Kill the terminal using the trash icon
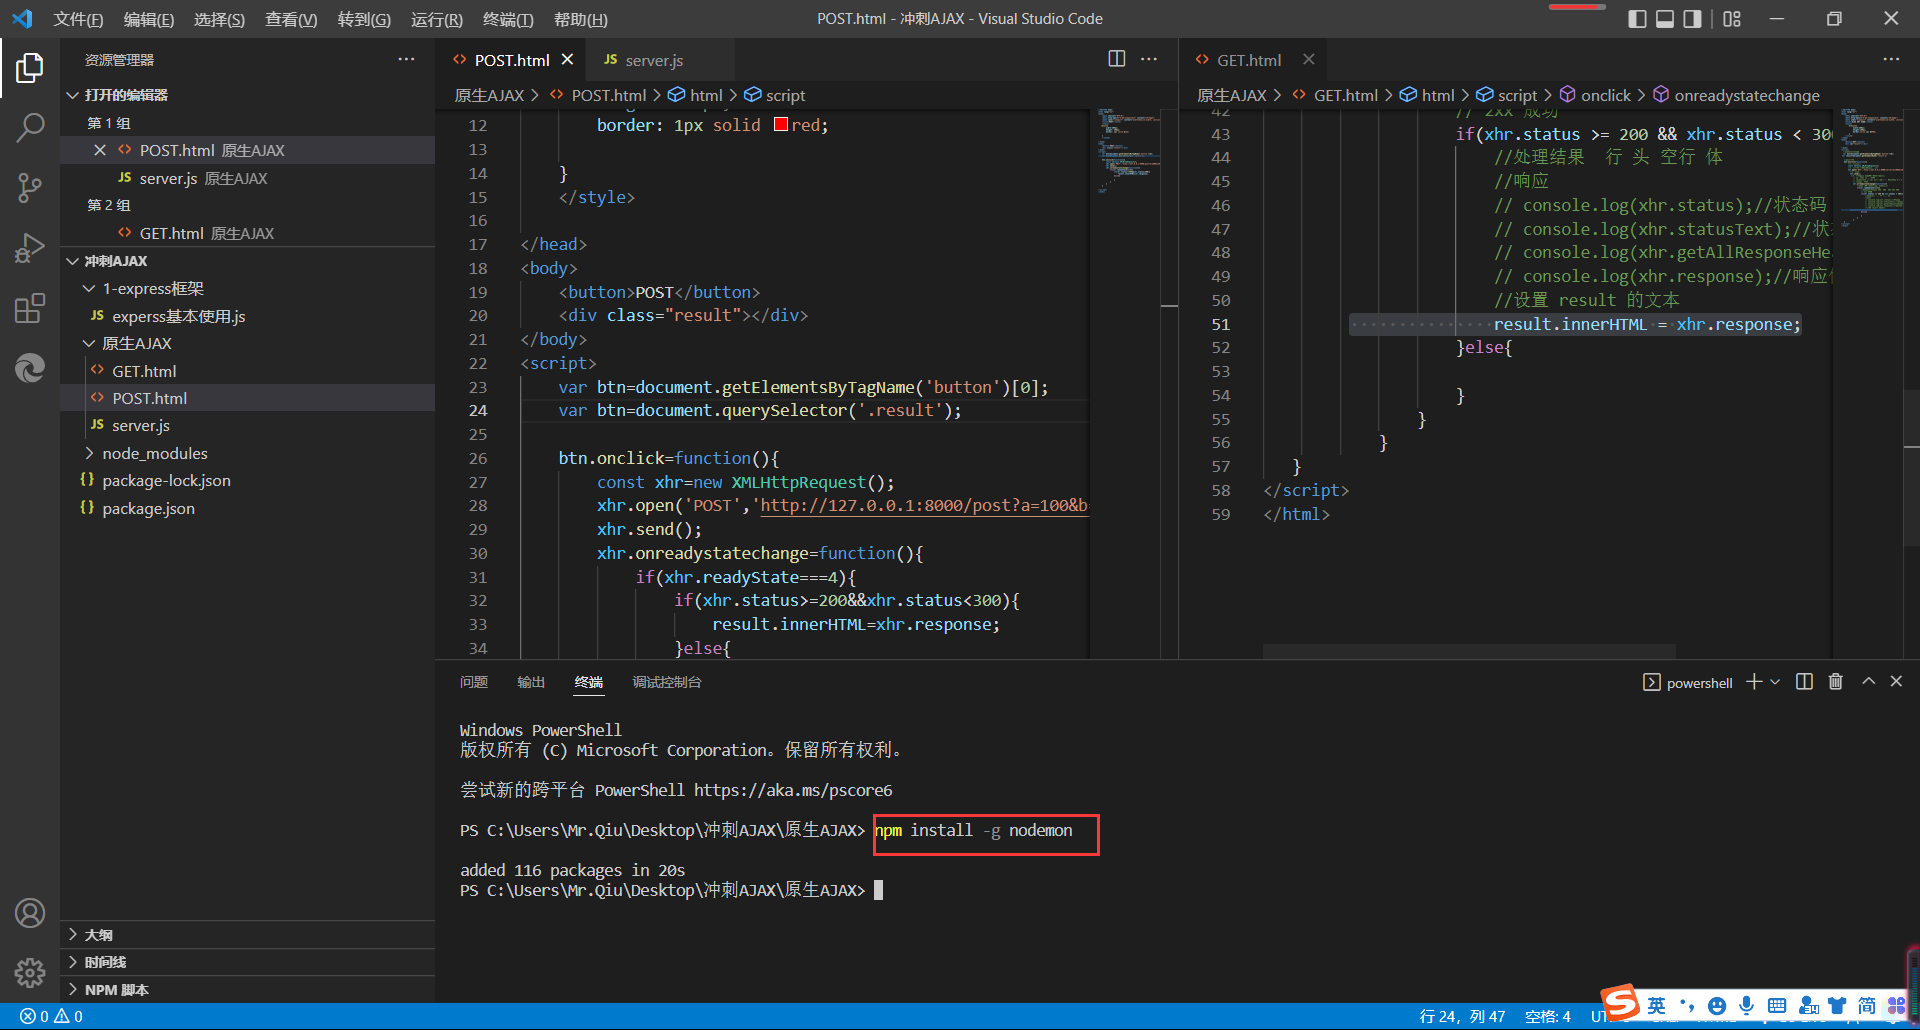This screenshot has width=1920, height=1030. point(1835,681)
